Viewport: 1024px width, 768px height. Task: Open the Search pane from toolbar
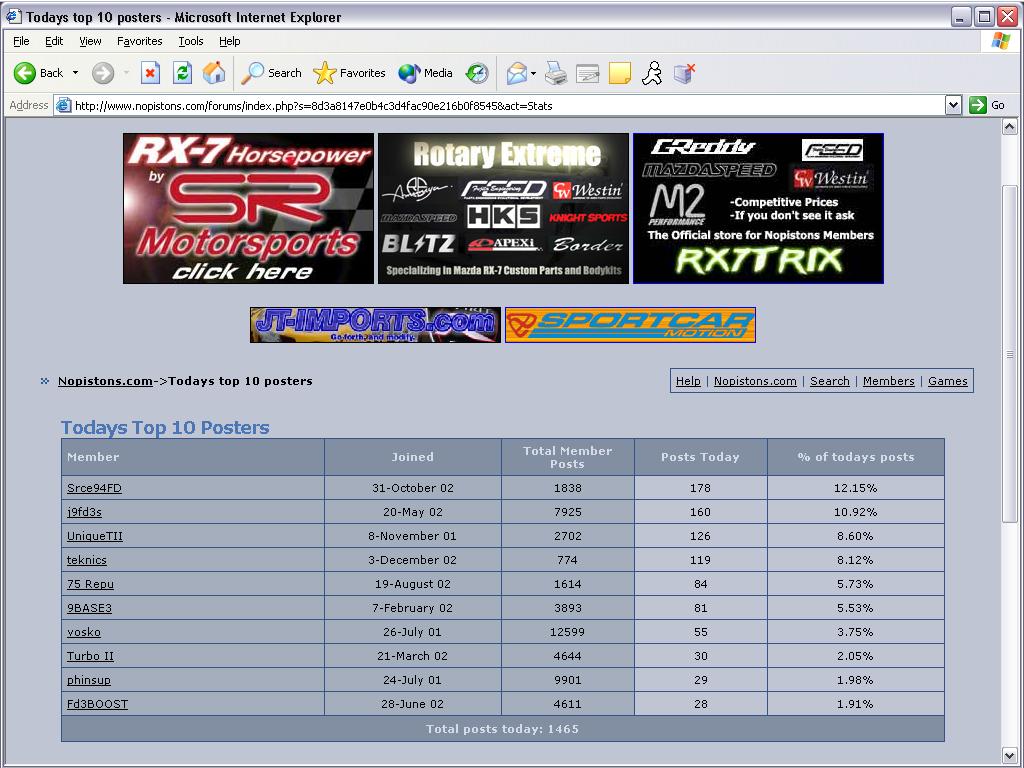(272, 73)
